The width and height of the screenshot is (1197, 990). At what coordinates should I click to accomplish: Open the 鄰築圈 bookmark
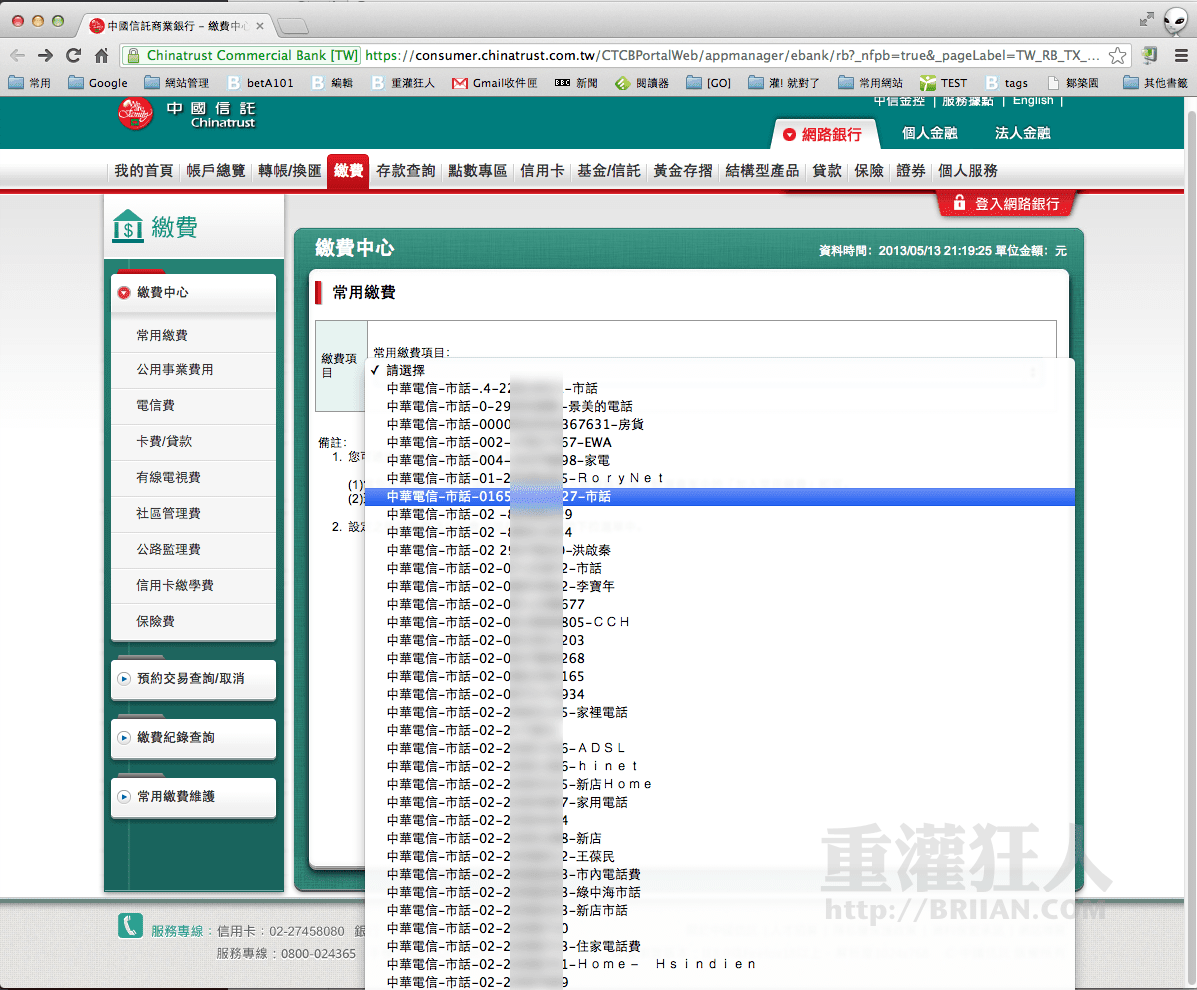click(x=1073, y=82)
